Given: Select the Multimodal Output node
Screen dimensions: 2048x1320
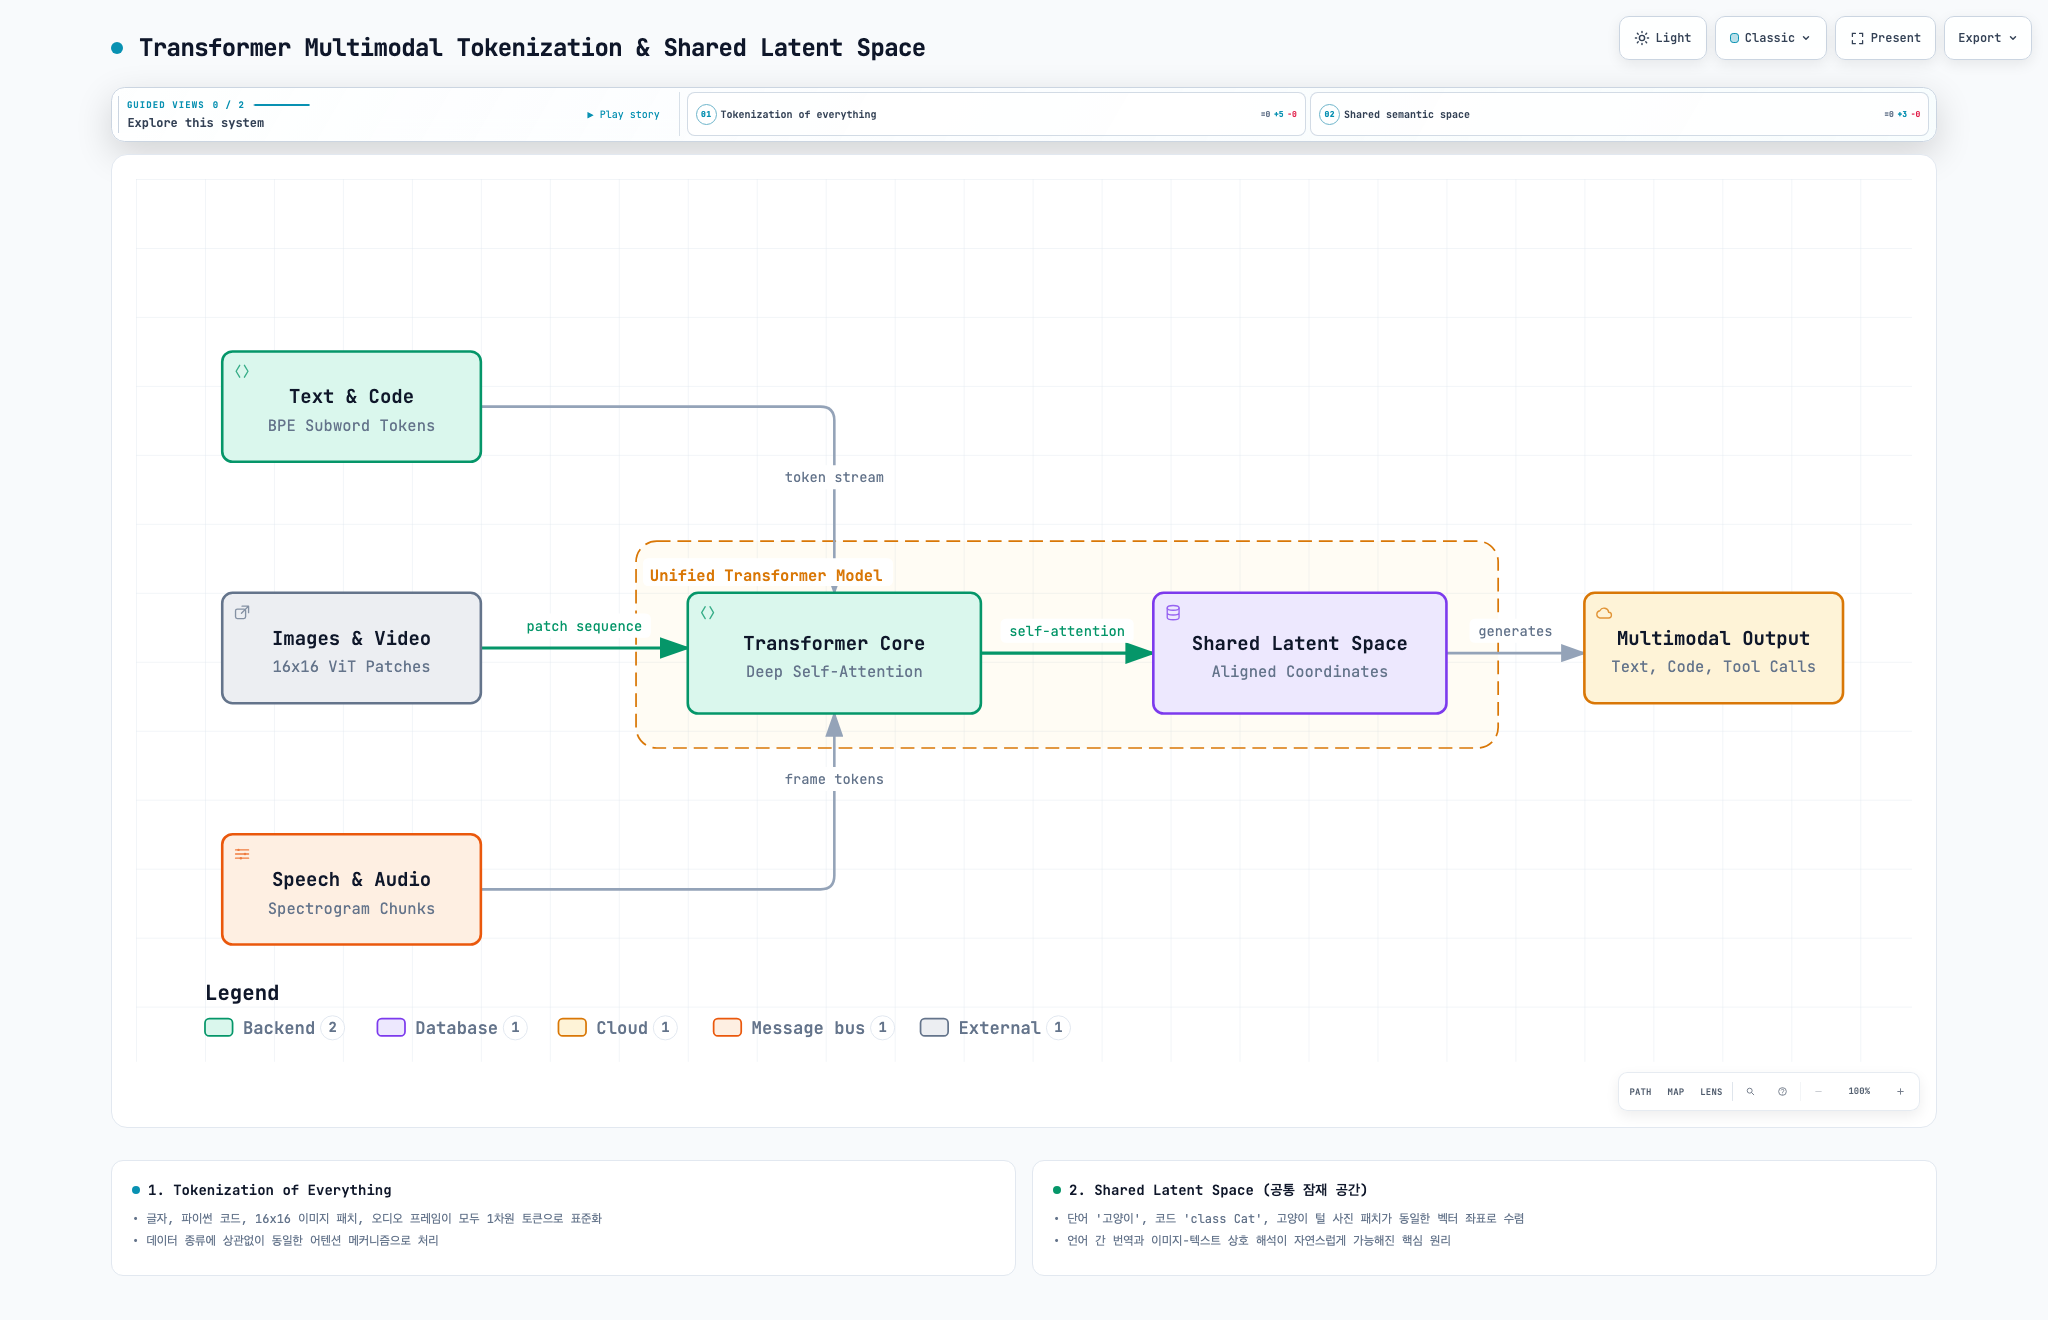Looking at the screenshot, I should [1713, 648].
